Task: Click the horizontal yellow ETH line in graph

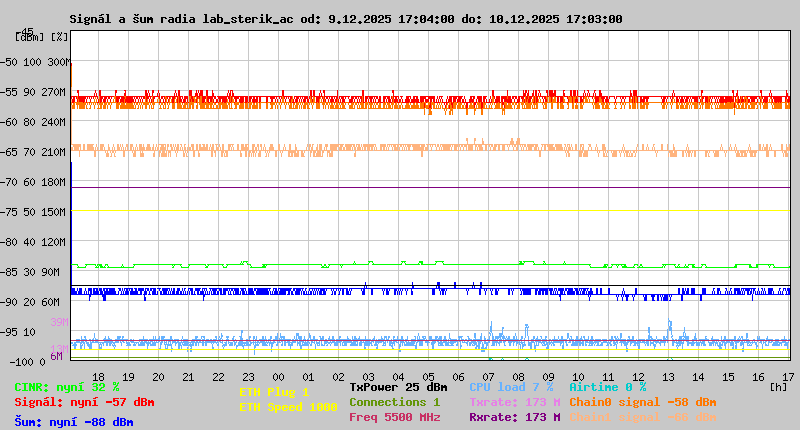Action: click(430, 210)
